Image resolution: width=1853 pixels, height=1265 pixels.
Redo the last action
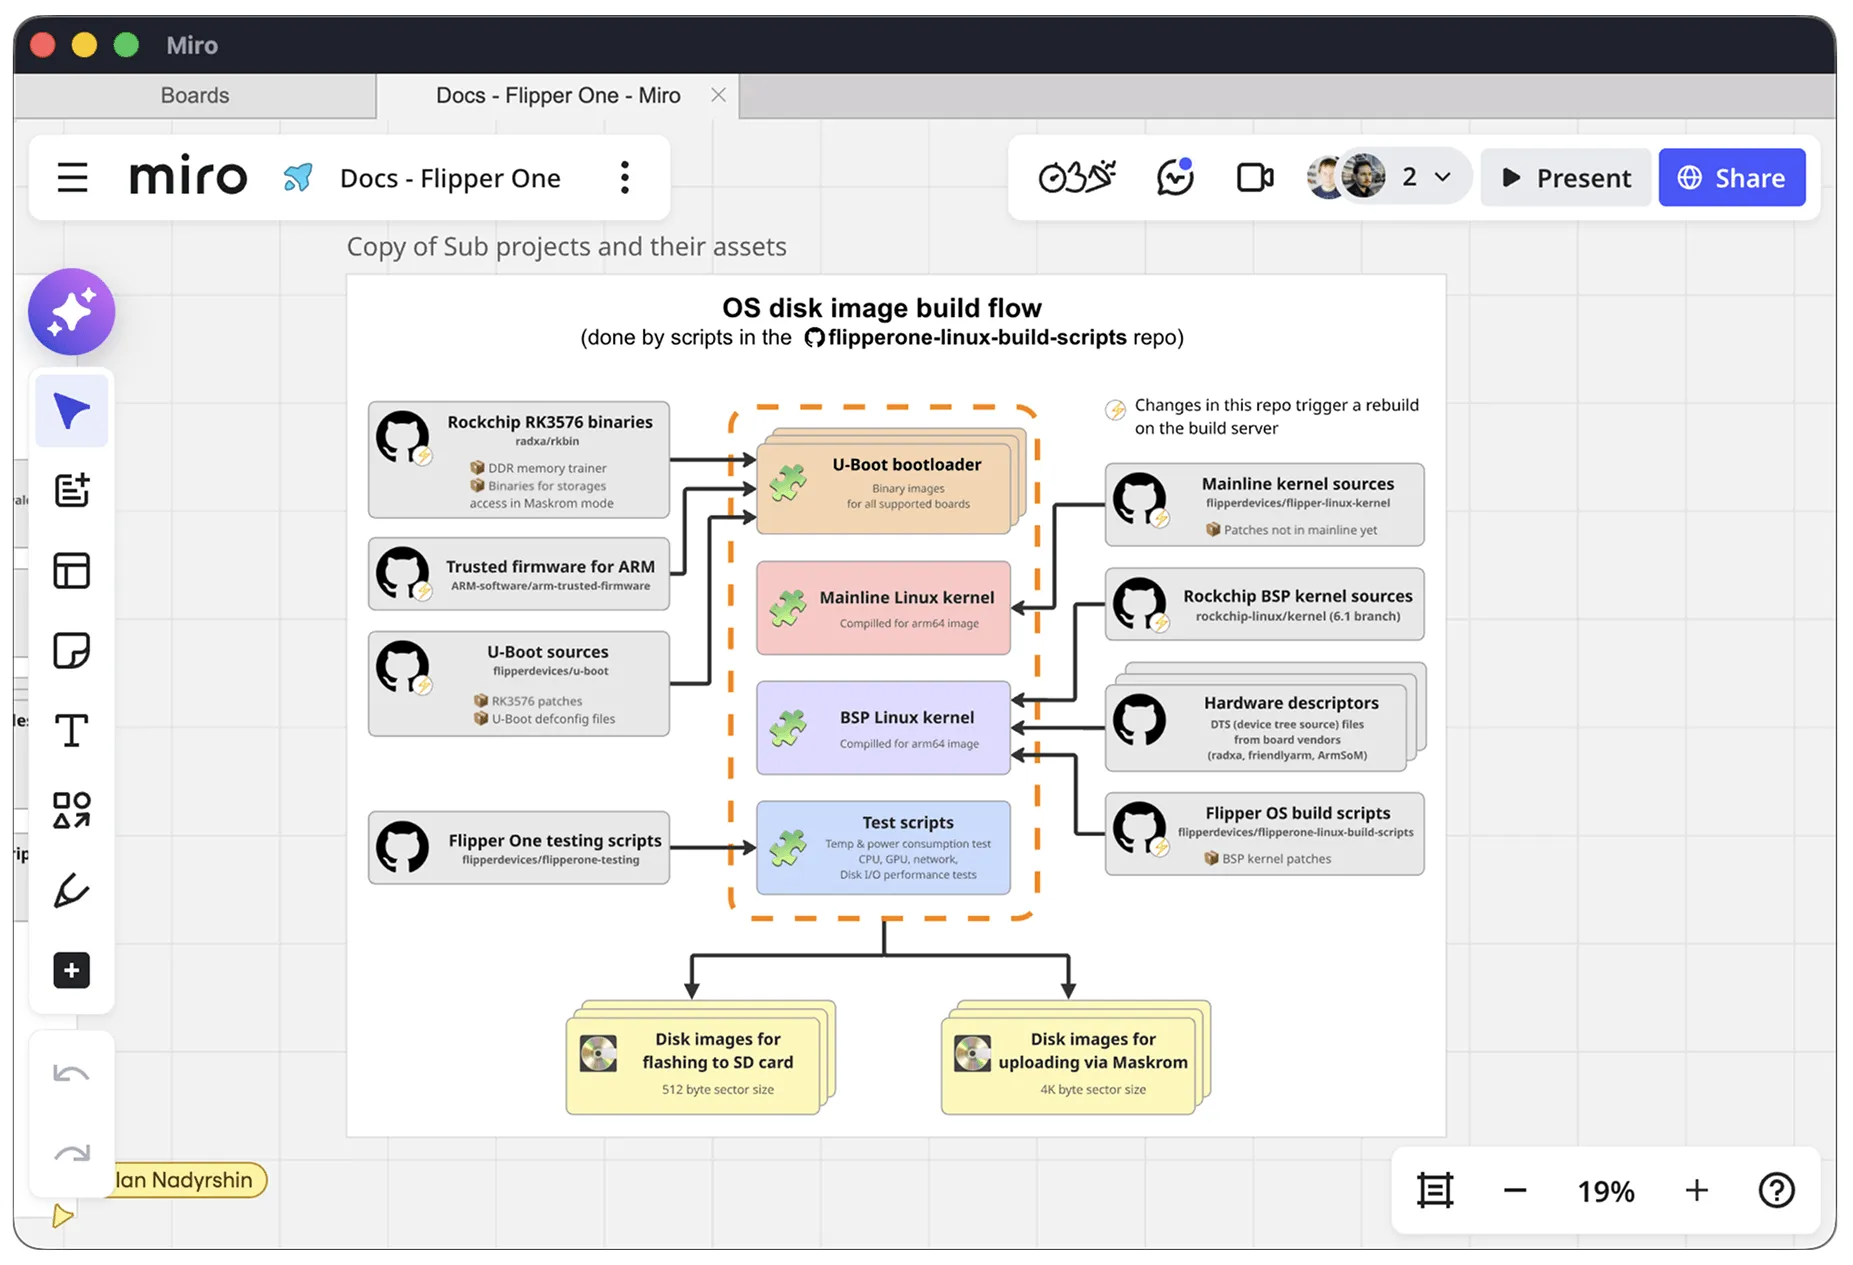[71, 1153]
